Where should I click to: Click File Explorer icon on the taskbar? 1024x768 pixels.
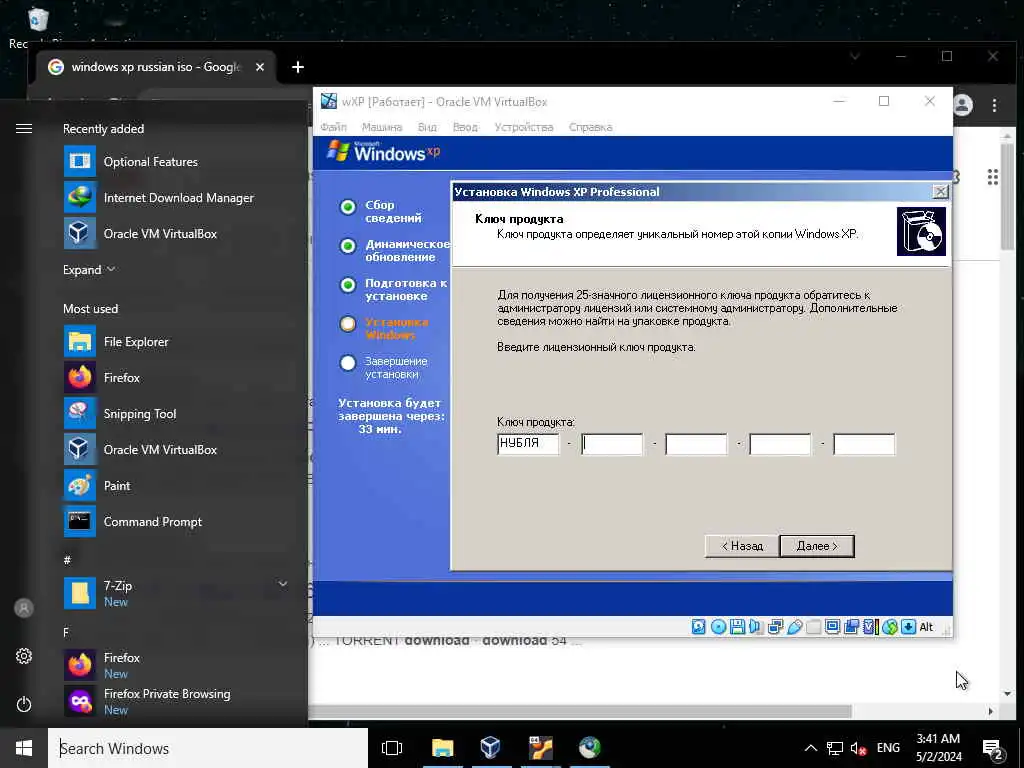pyautogui.click(x=442, y=748)
